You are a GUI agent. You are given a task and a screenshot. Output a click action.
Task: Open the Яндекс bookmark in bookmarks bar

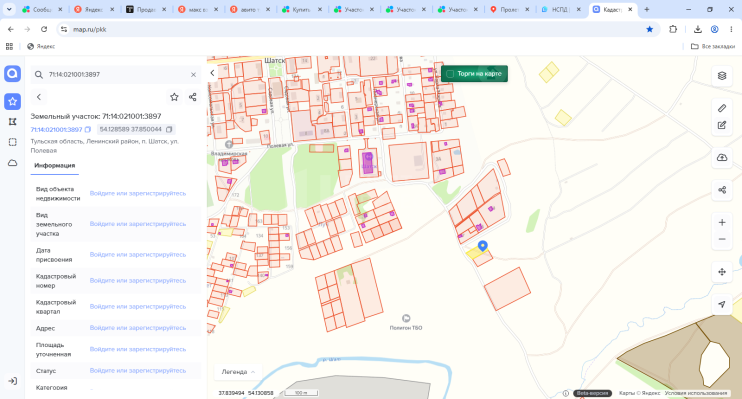(x=41, y=46)
